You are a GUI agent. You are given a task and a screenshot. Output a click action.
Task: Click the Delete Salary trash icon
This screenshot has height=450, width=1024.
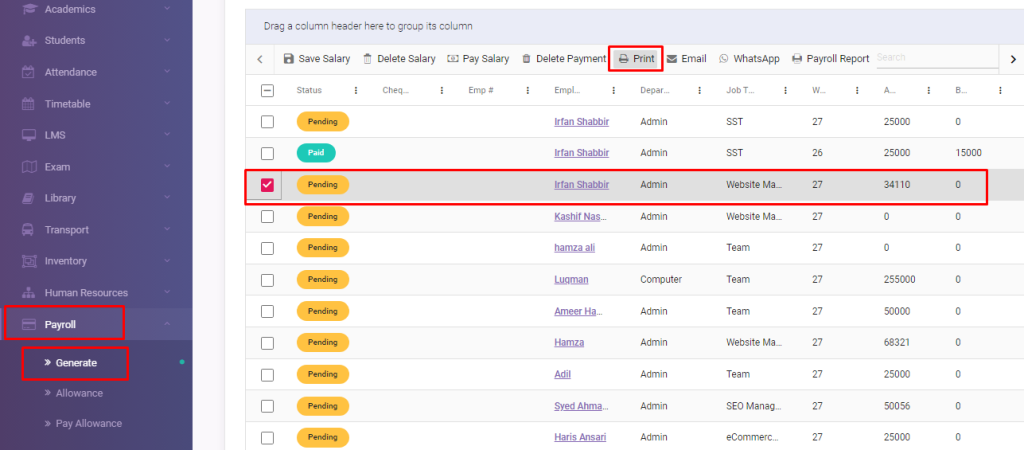(367, 59)
